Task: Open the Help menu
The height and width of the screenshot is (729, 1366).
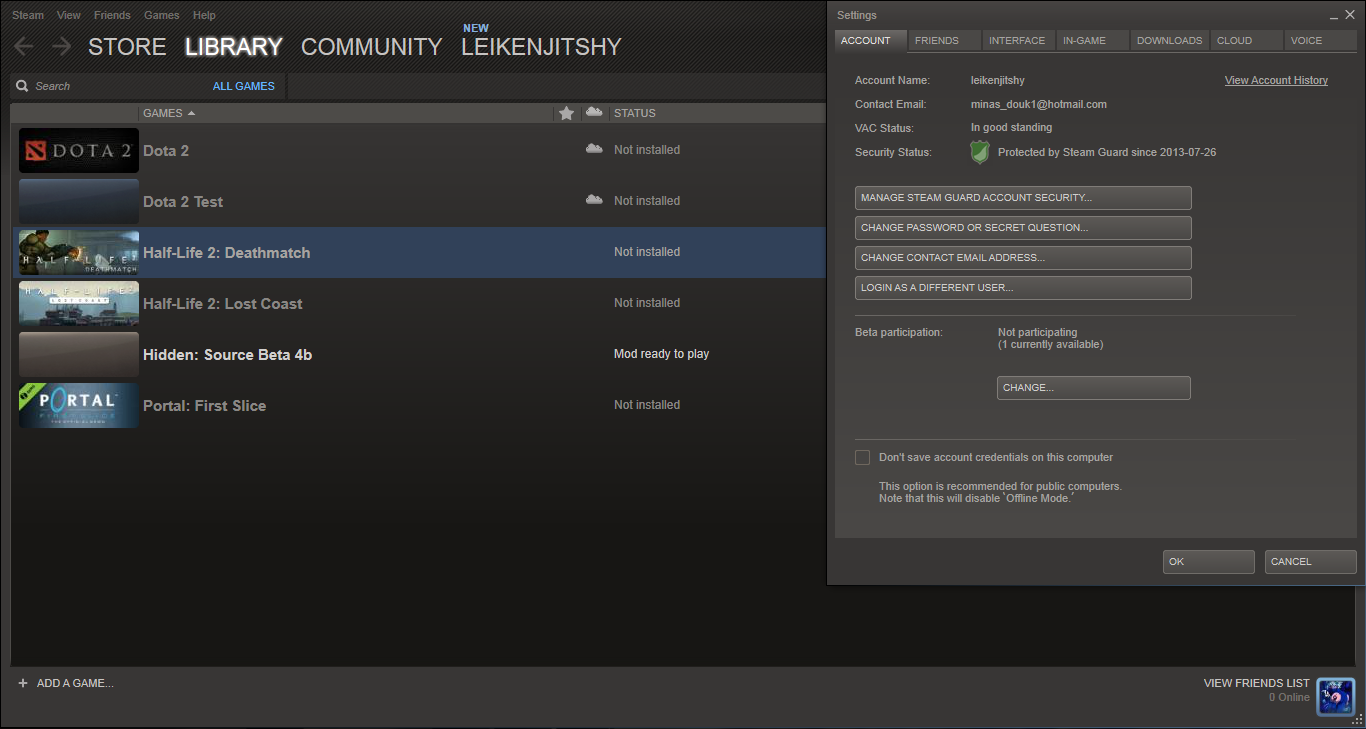Action: tap(204, 15)
